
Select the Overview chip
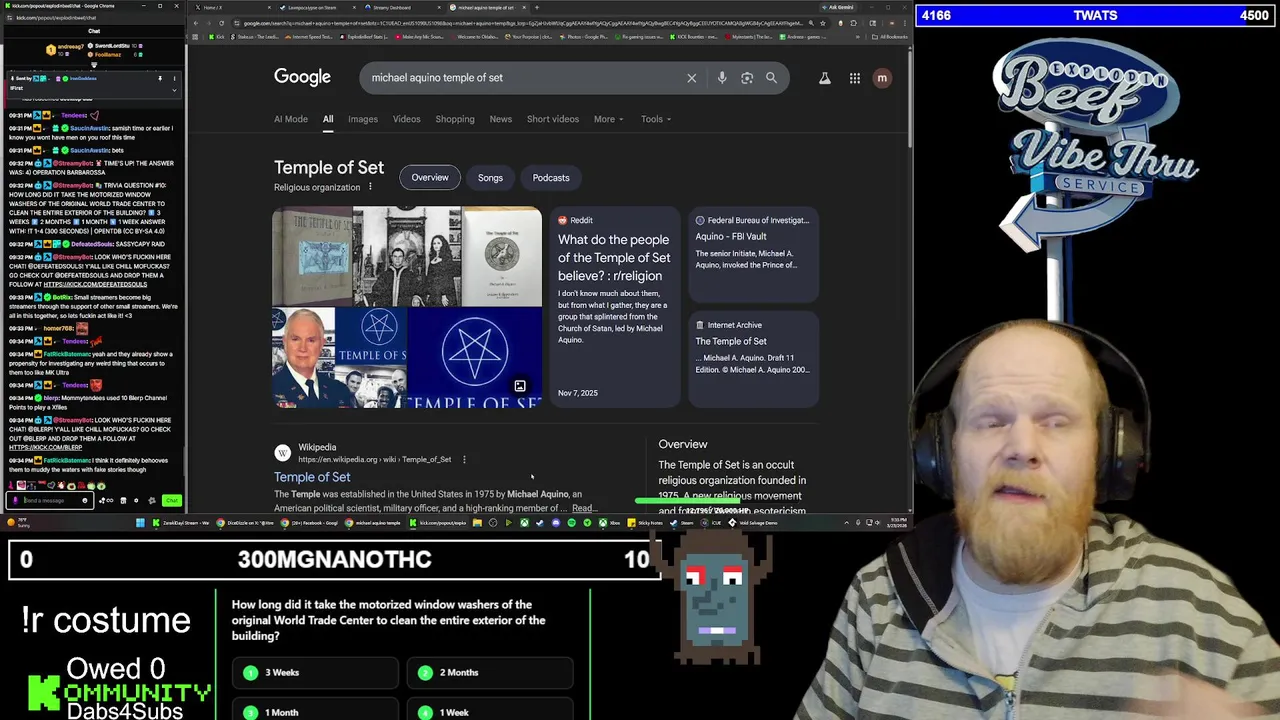[x=430, y=178]
